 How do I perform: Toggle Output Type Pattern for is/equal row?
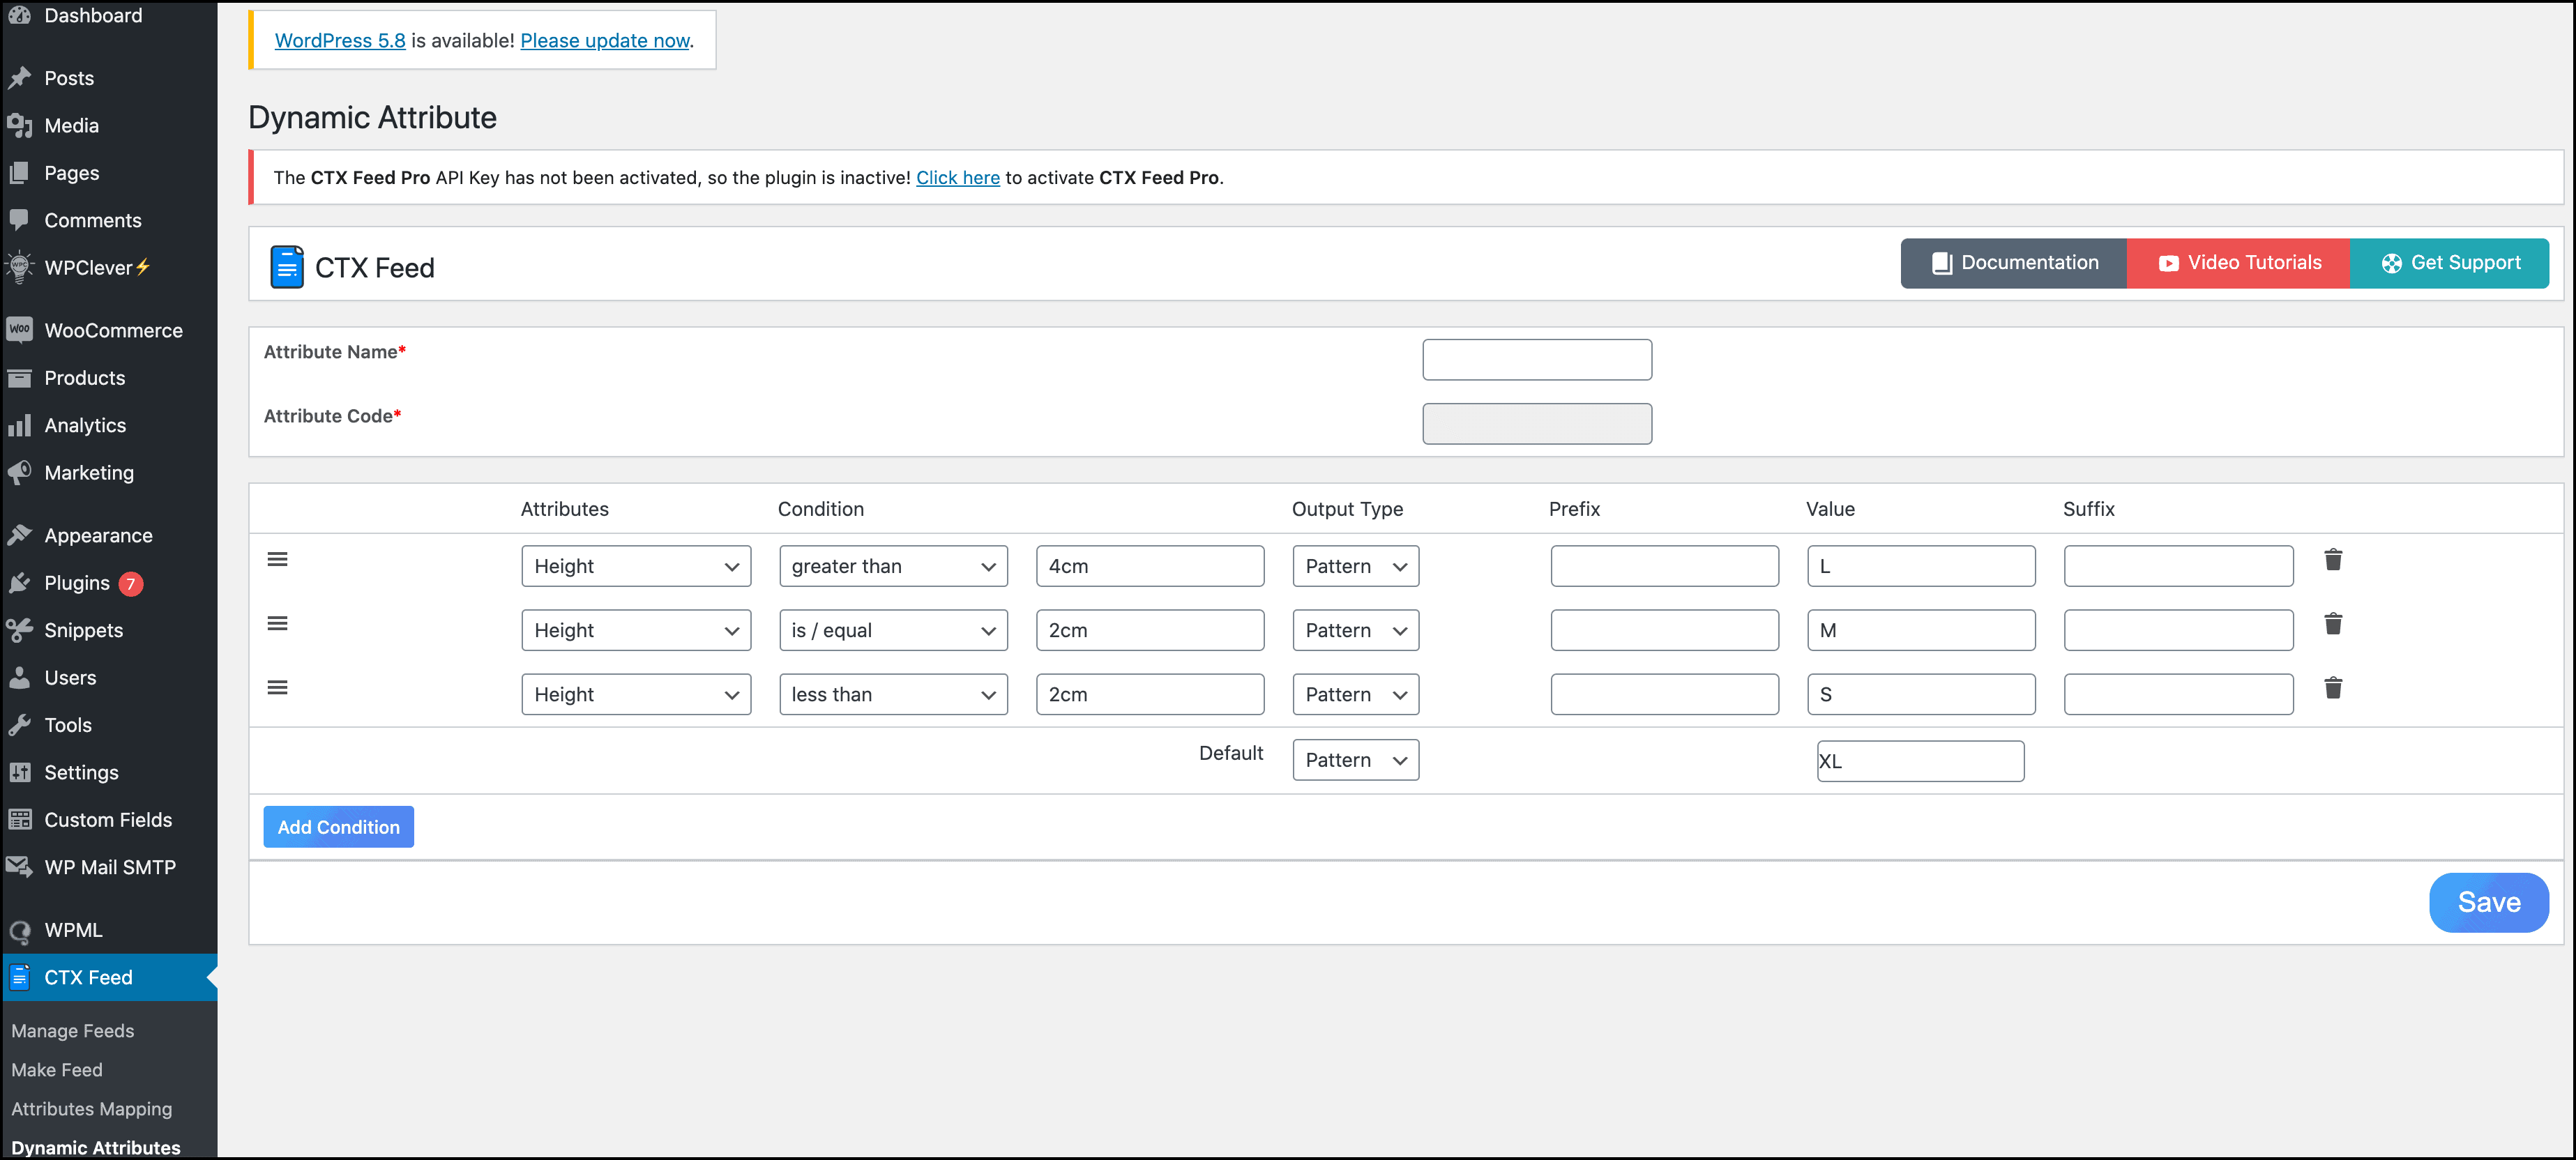click(1354, 629)
